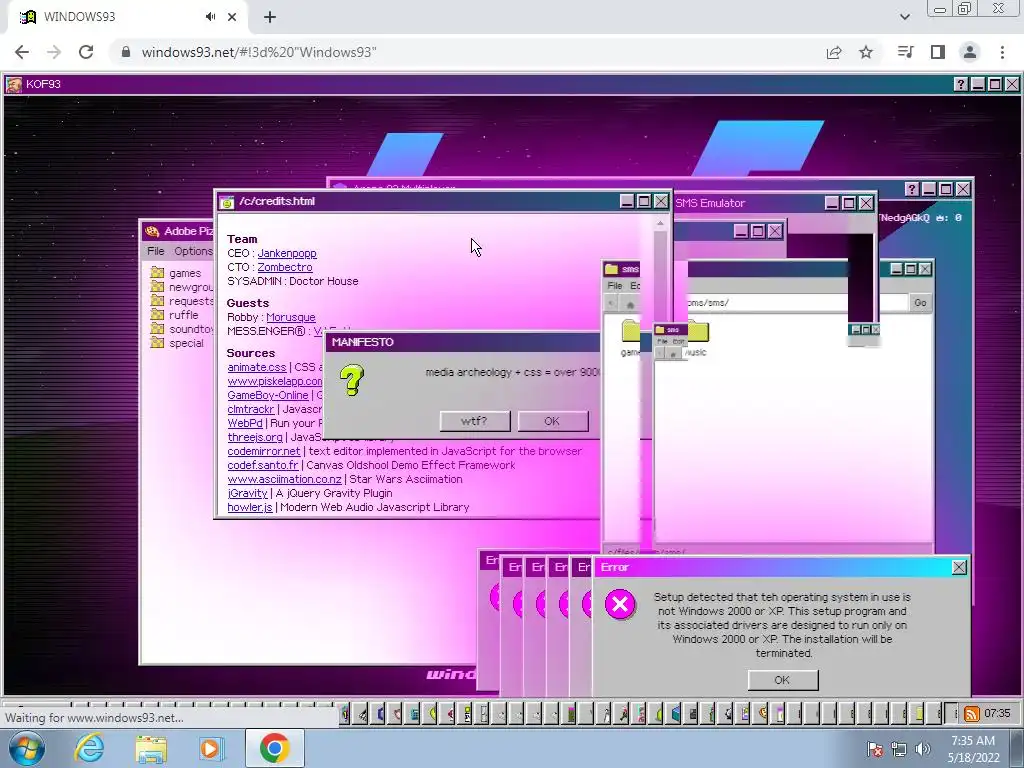This screenshot has height=768, width=1024.
Task: Open File menu in Adobe Piz window
Action: tap(155, 251)
